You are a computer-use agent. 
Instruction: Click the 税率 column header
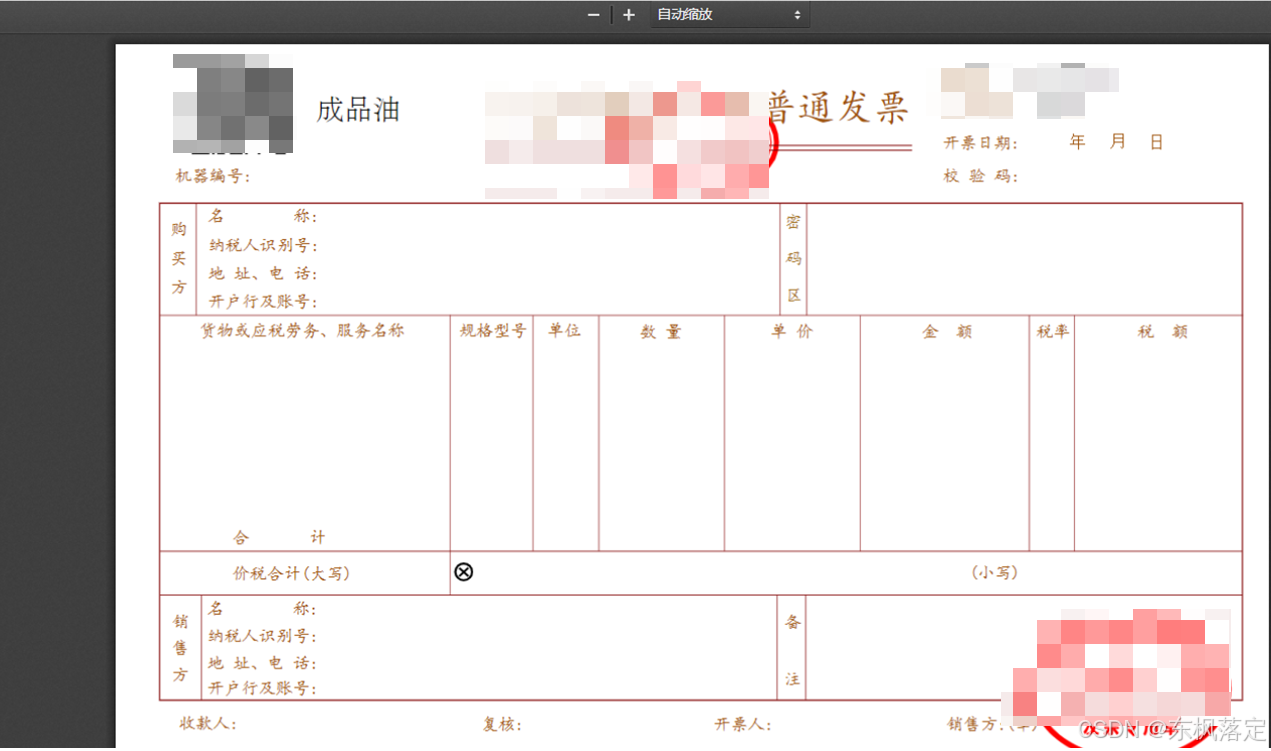point(1052,331)
